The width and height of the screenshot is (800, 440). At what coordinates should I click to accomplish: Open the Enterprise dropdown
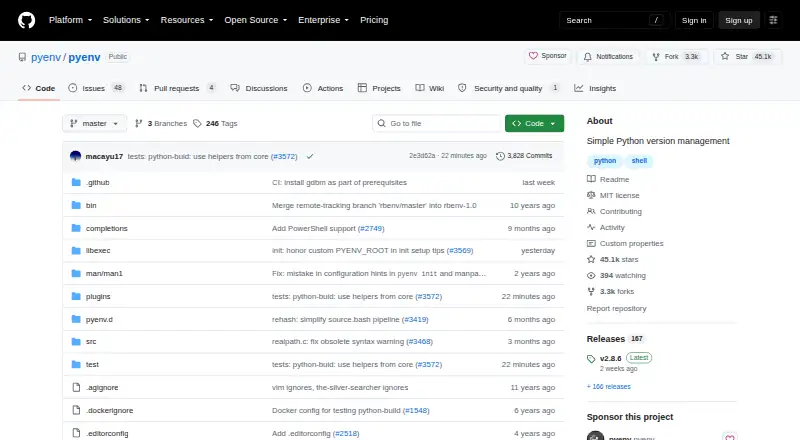[x=323, y=20]
